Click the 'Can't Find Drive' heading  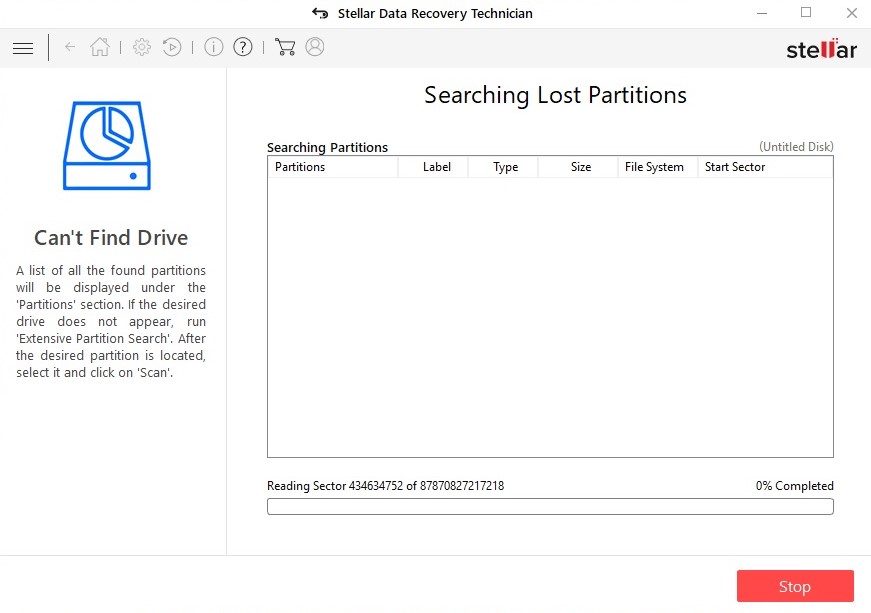pos(111,238)
